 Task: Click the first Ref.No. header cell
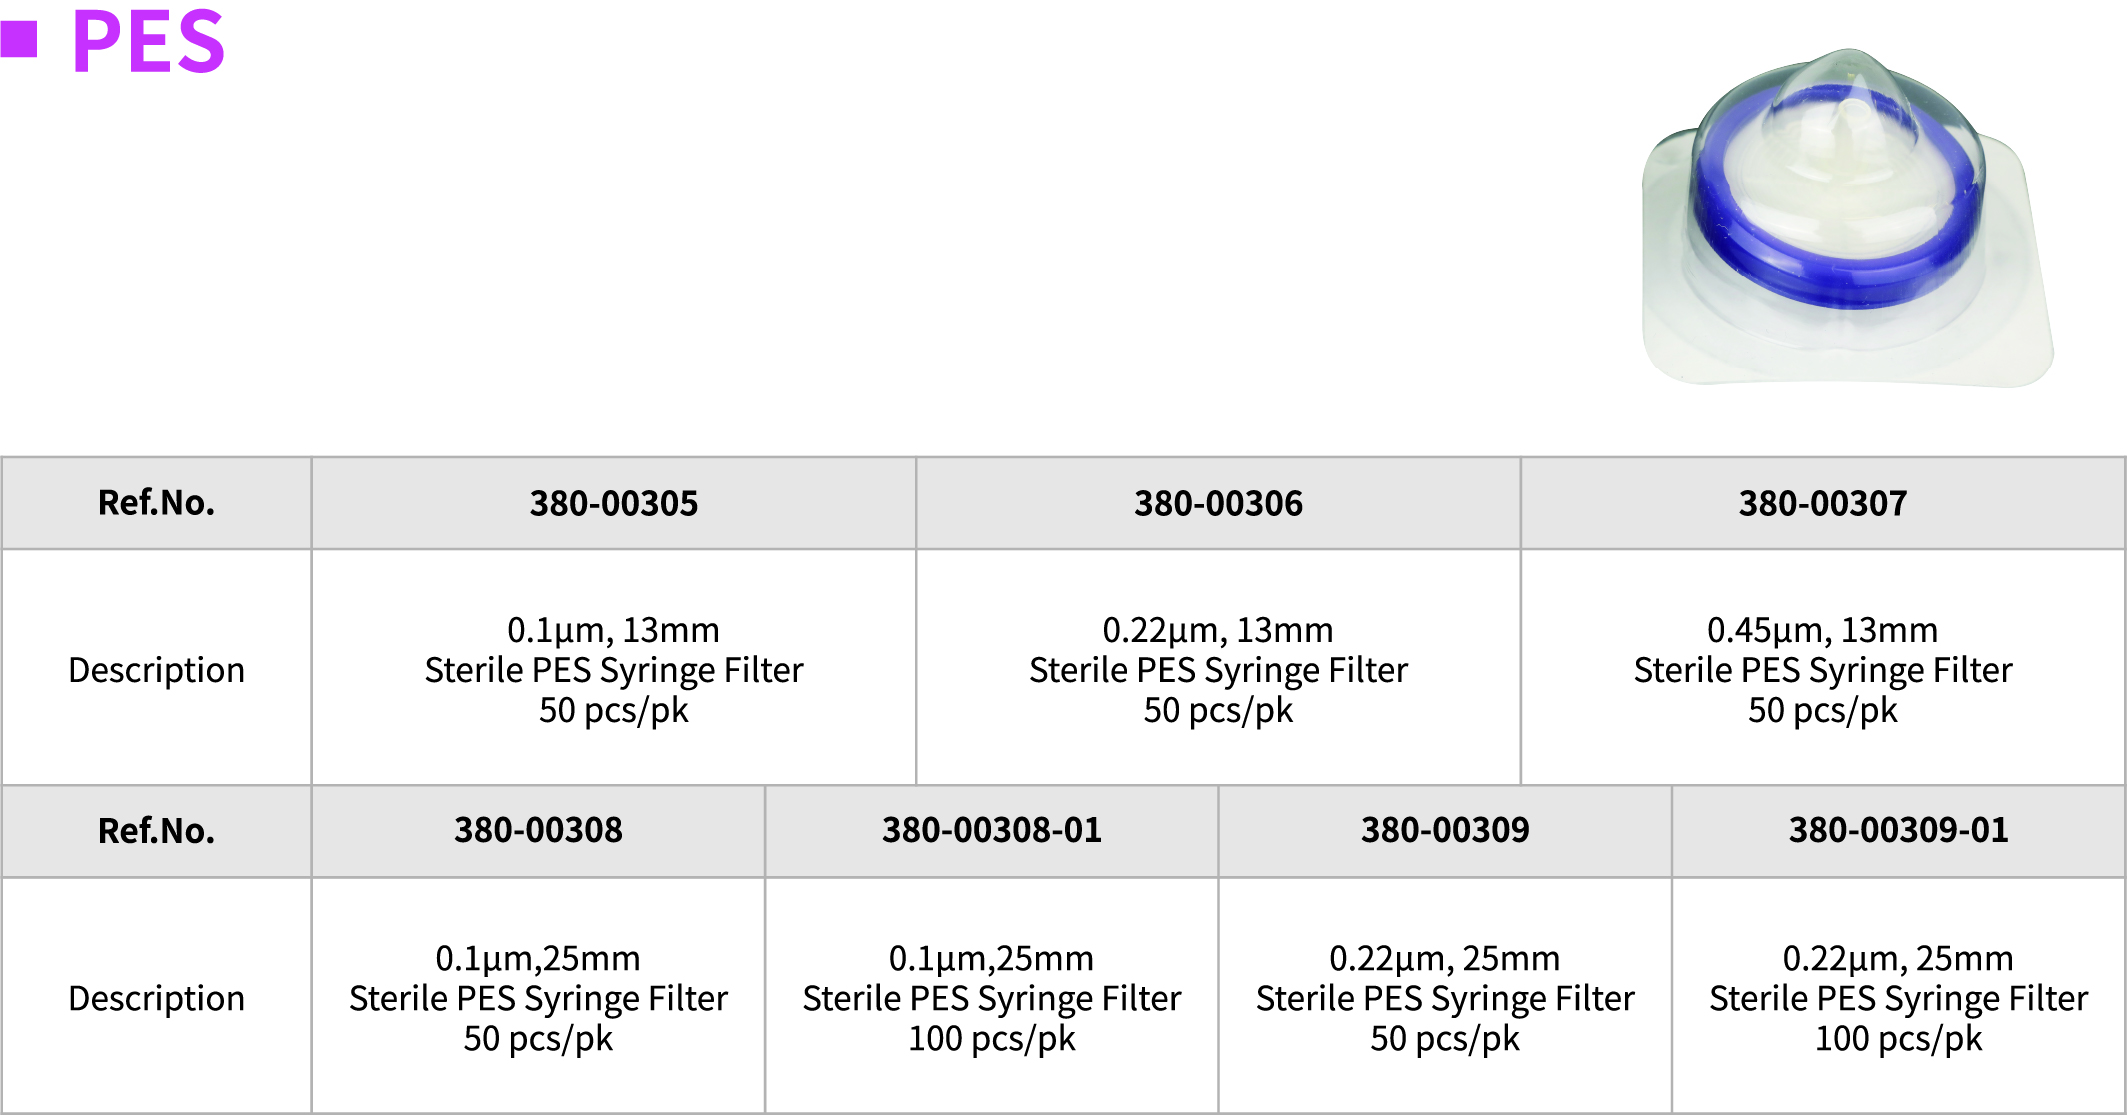tap(156, 503)
